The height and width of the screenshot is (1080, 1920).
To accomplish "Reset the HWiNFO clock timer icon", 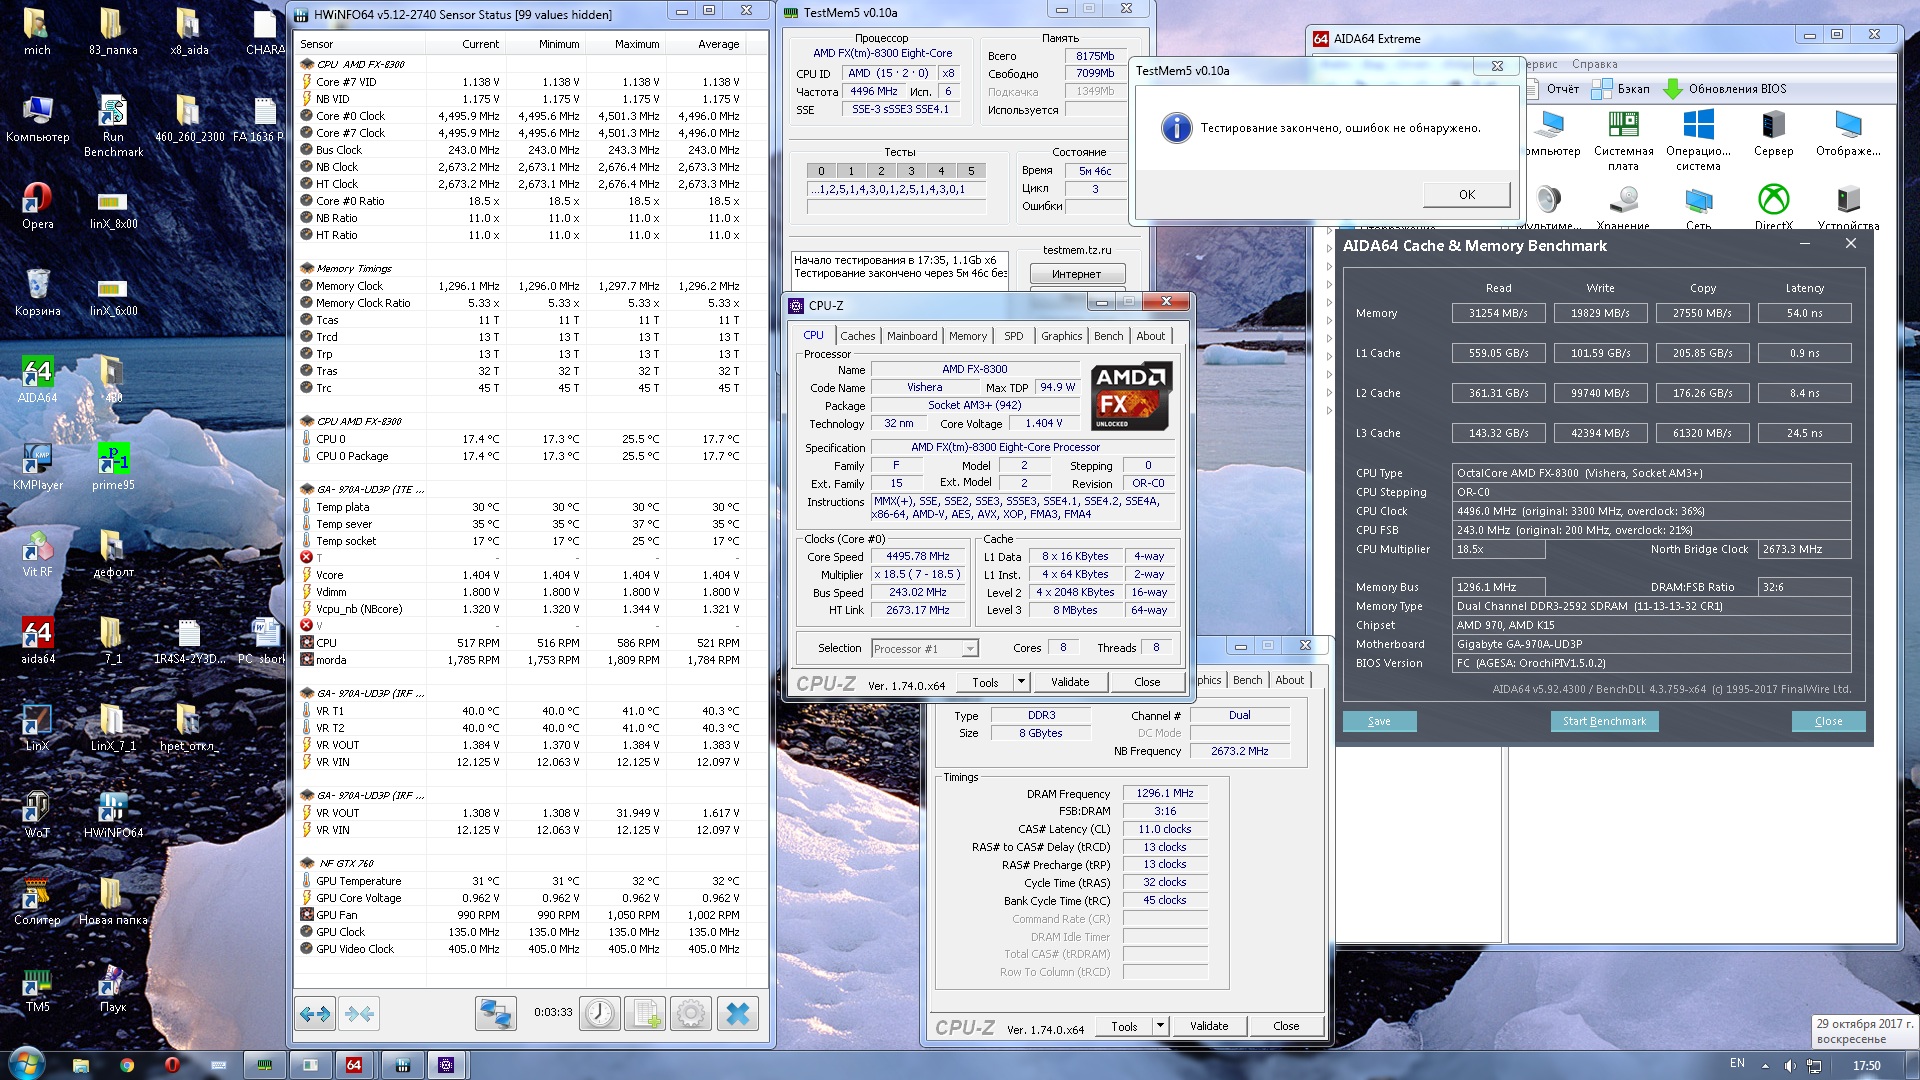I will point(600,1014).
